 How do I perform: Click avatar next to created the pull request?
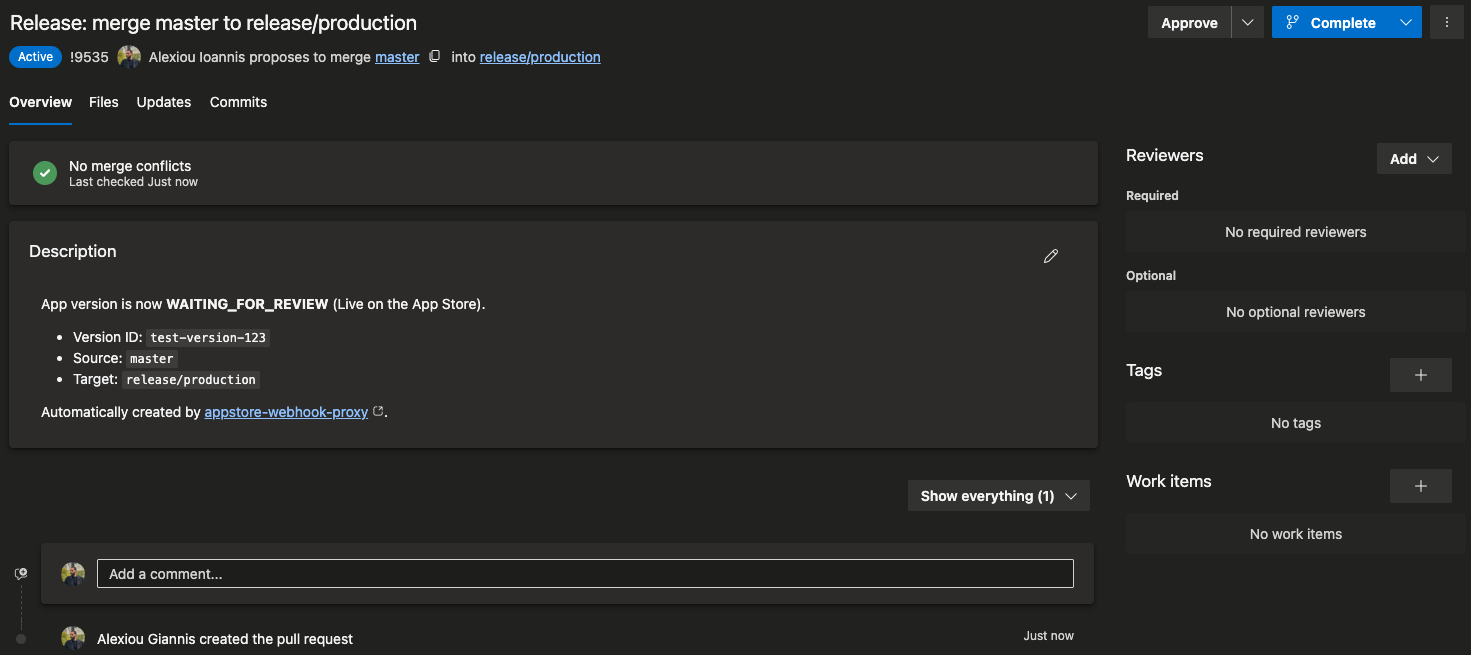click(73, 639)
